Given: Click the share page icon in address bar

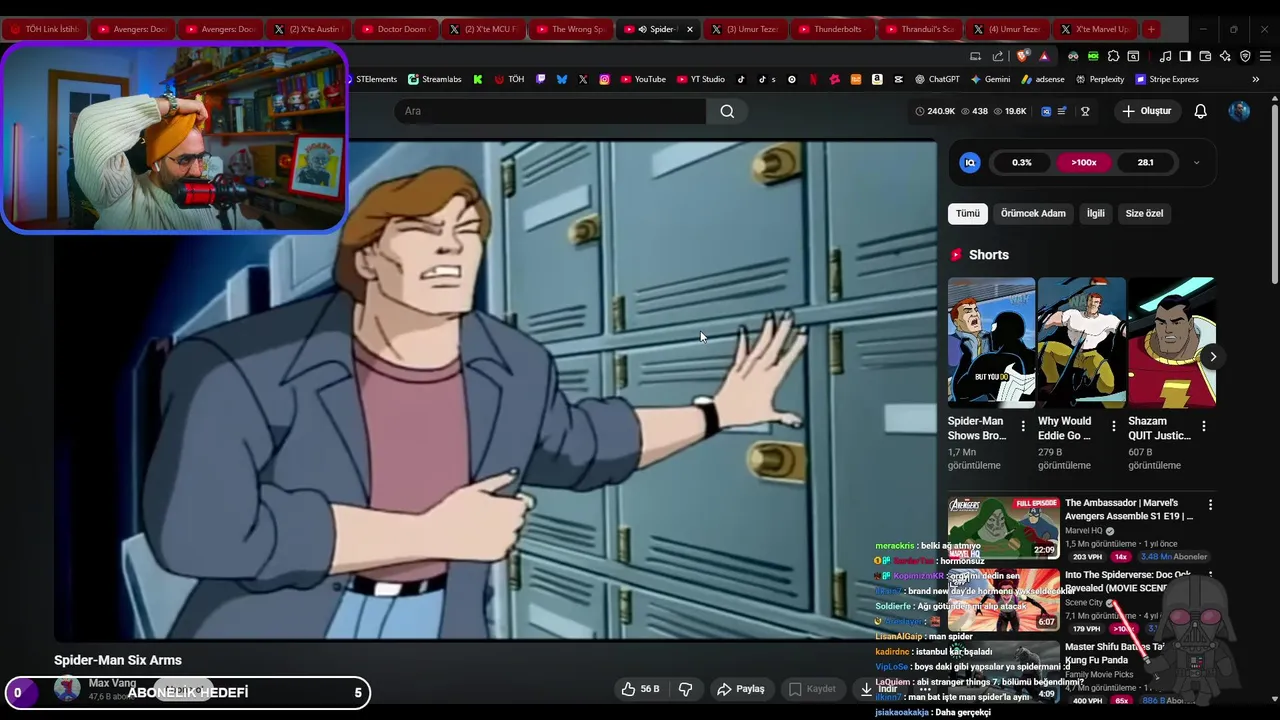Looking at the screenshot, I should 997,56.
